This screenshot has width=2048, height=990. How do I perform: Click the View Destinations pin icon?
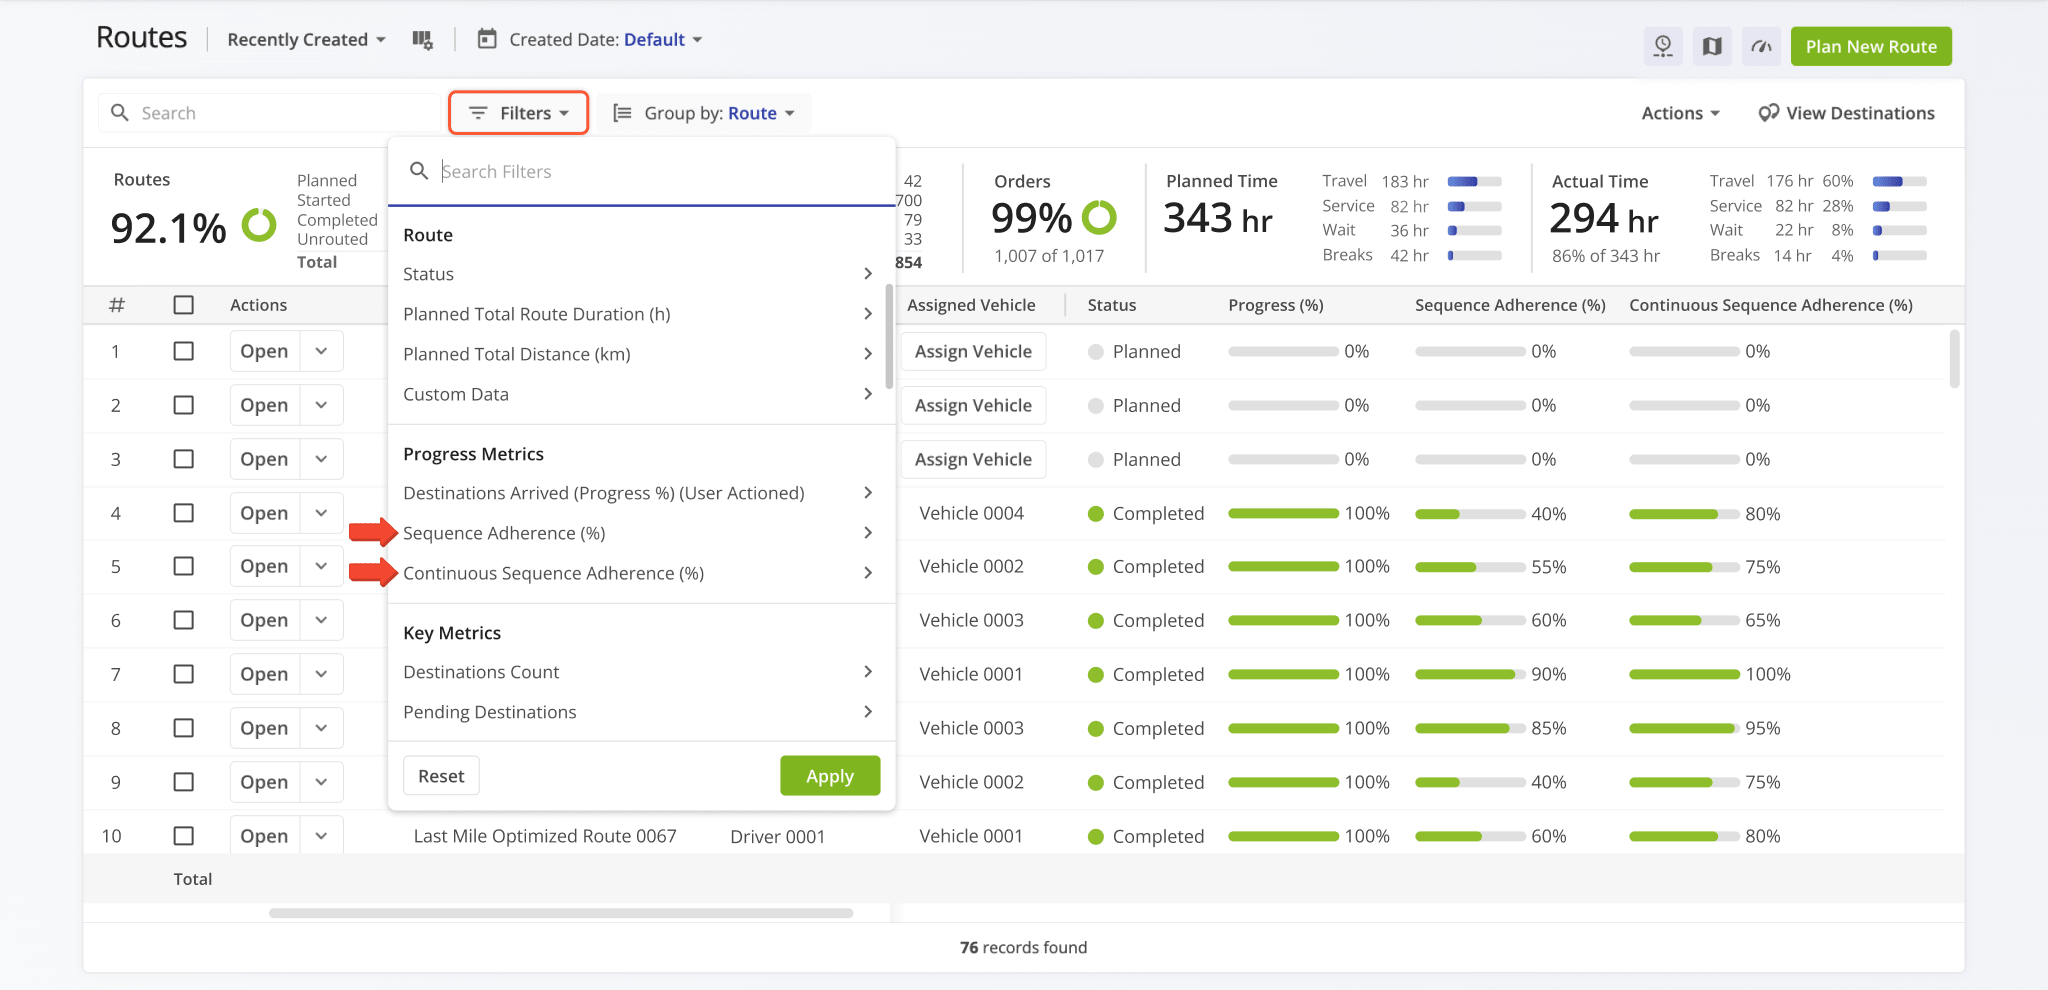1768,113
